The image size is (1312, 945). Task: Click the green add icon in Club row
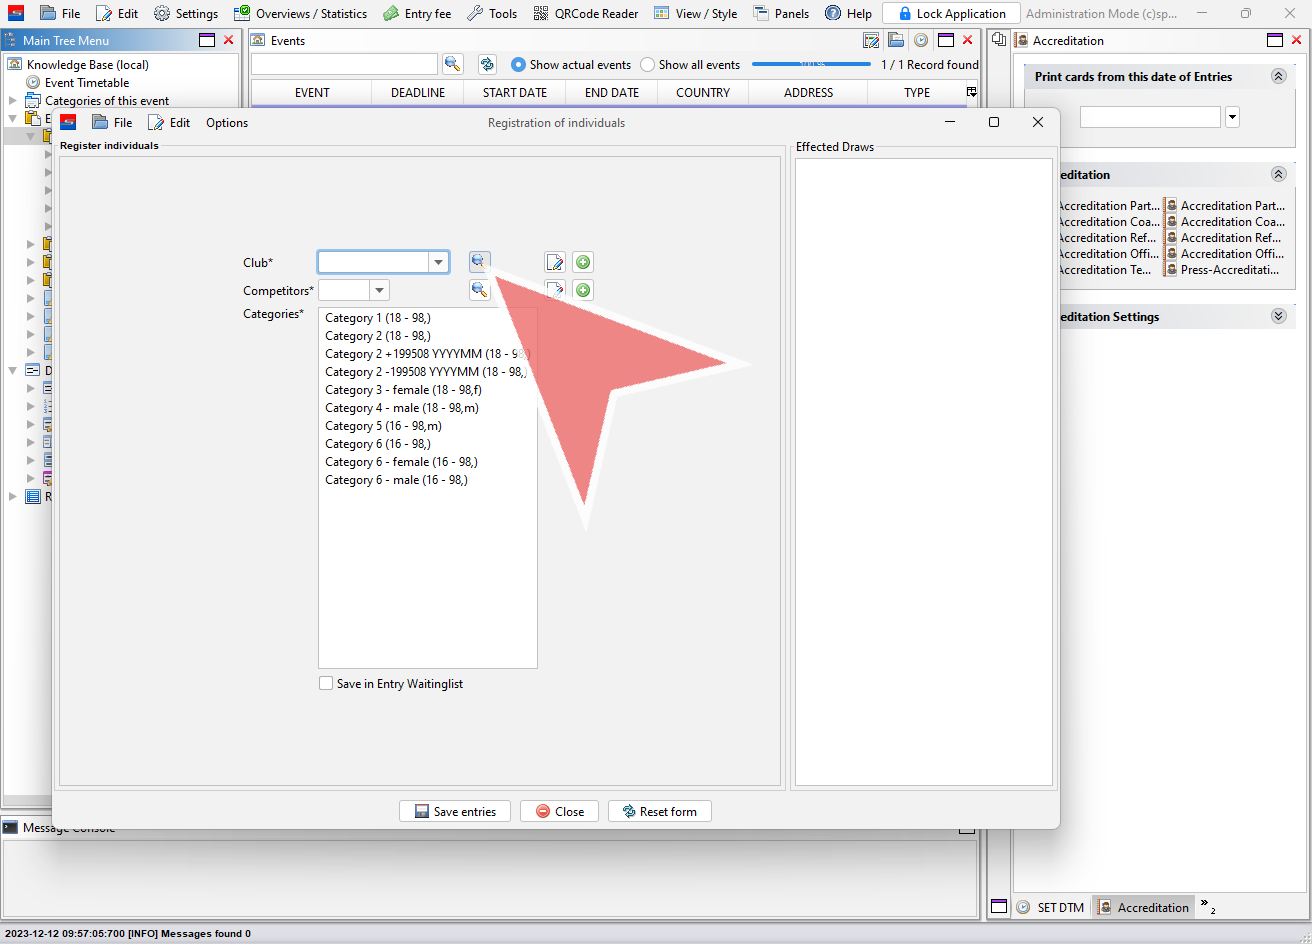583,262
